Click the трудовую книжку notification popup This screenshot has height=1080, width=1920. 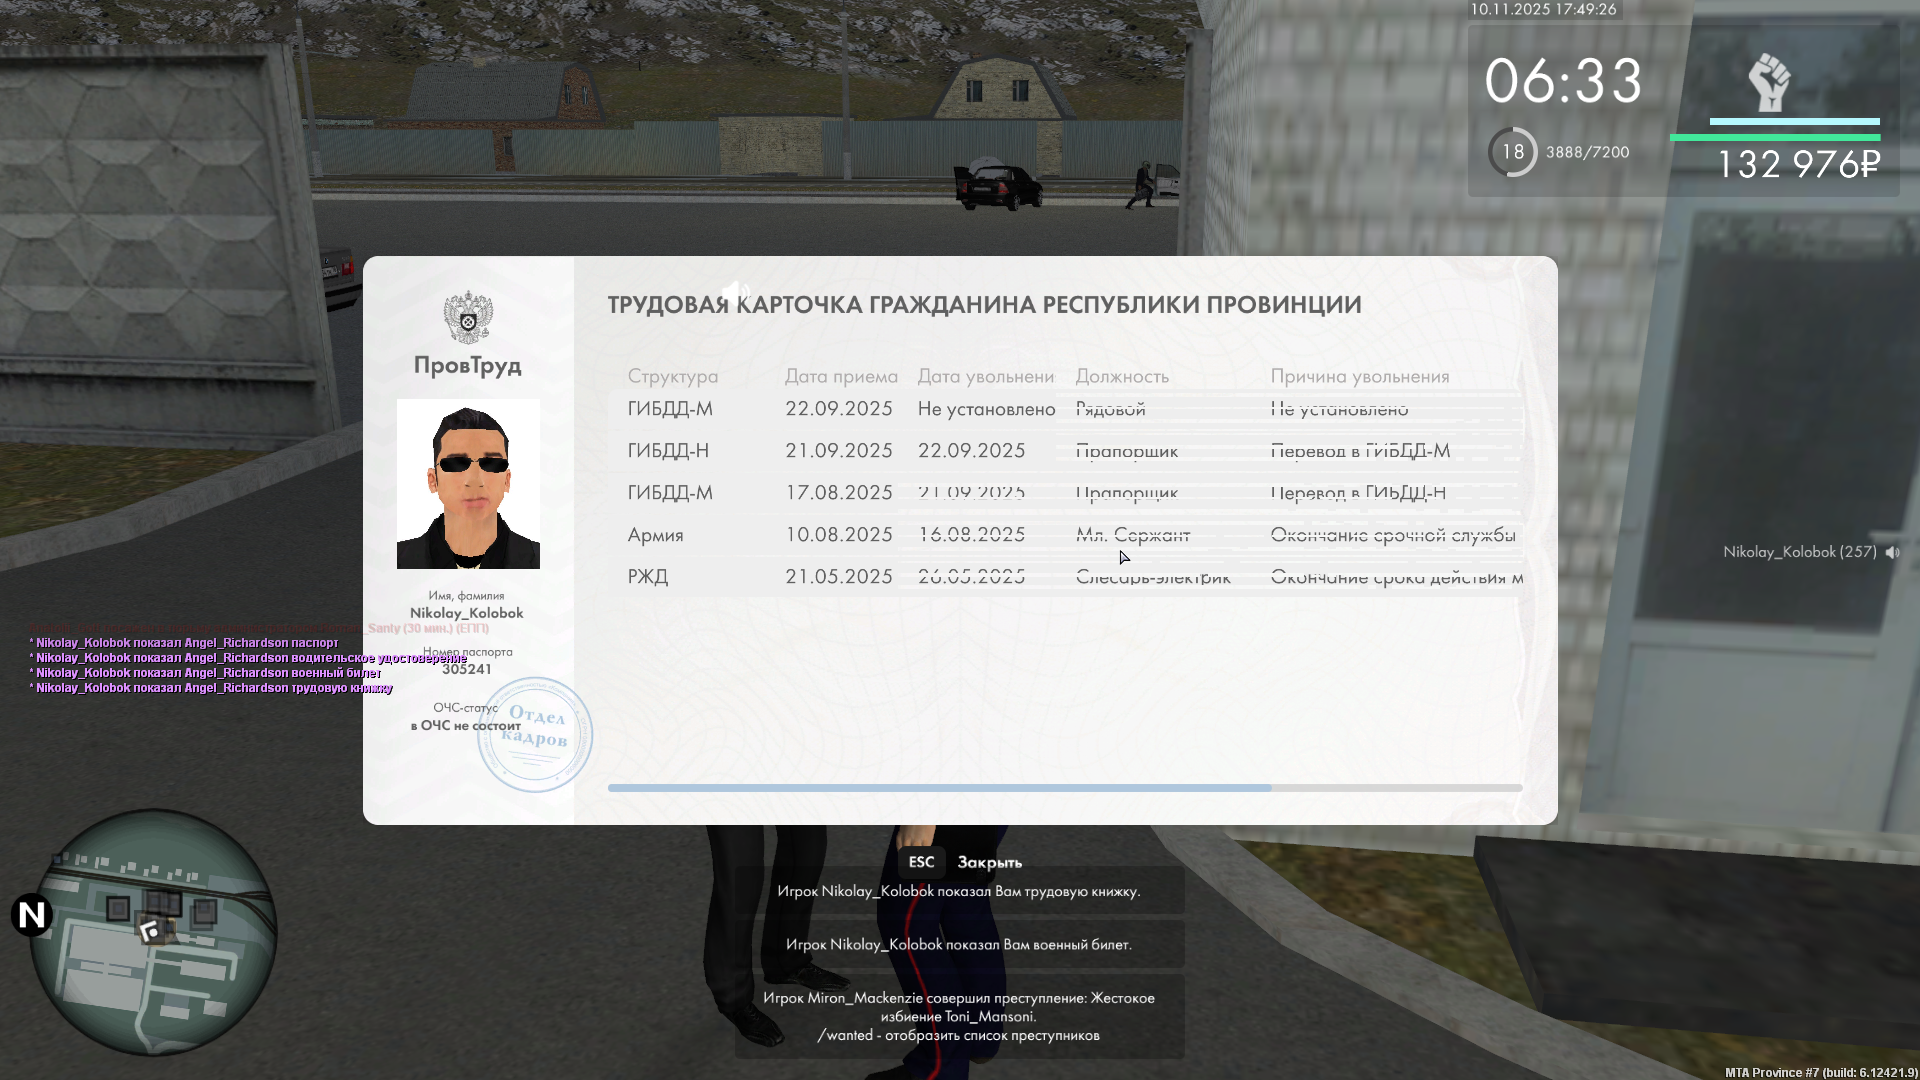click(x=959, y=891)
